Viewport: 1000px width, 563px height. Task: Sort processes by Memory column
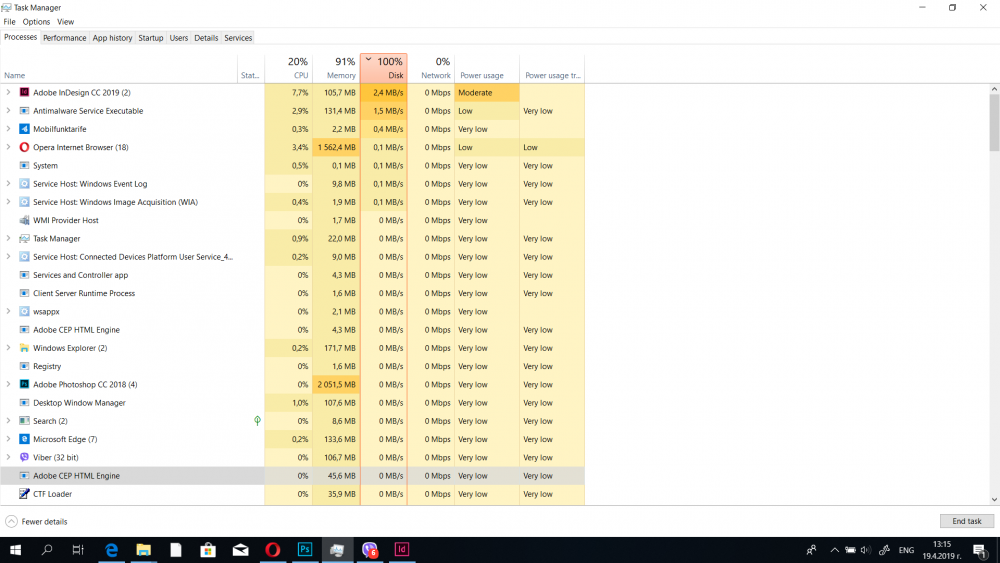coord(336,68)
